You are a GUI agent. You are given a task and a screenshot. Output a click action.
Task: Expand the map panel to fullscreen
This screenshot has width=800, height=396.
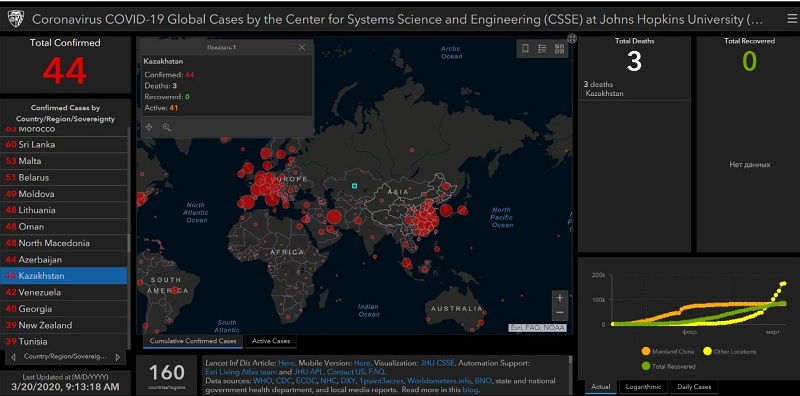(572, 39)
